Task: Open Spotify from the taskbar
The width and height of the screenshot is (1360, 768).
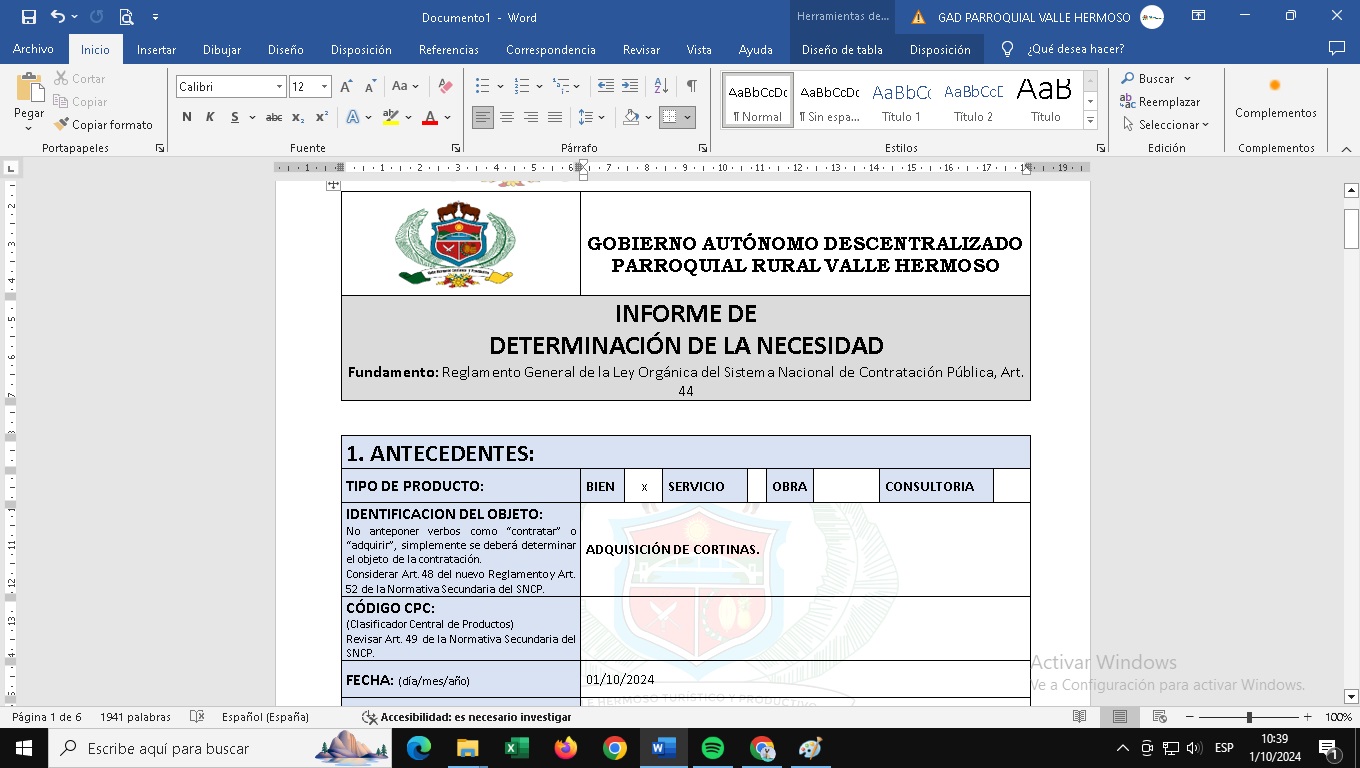Action: click(713, 748)
